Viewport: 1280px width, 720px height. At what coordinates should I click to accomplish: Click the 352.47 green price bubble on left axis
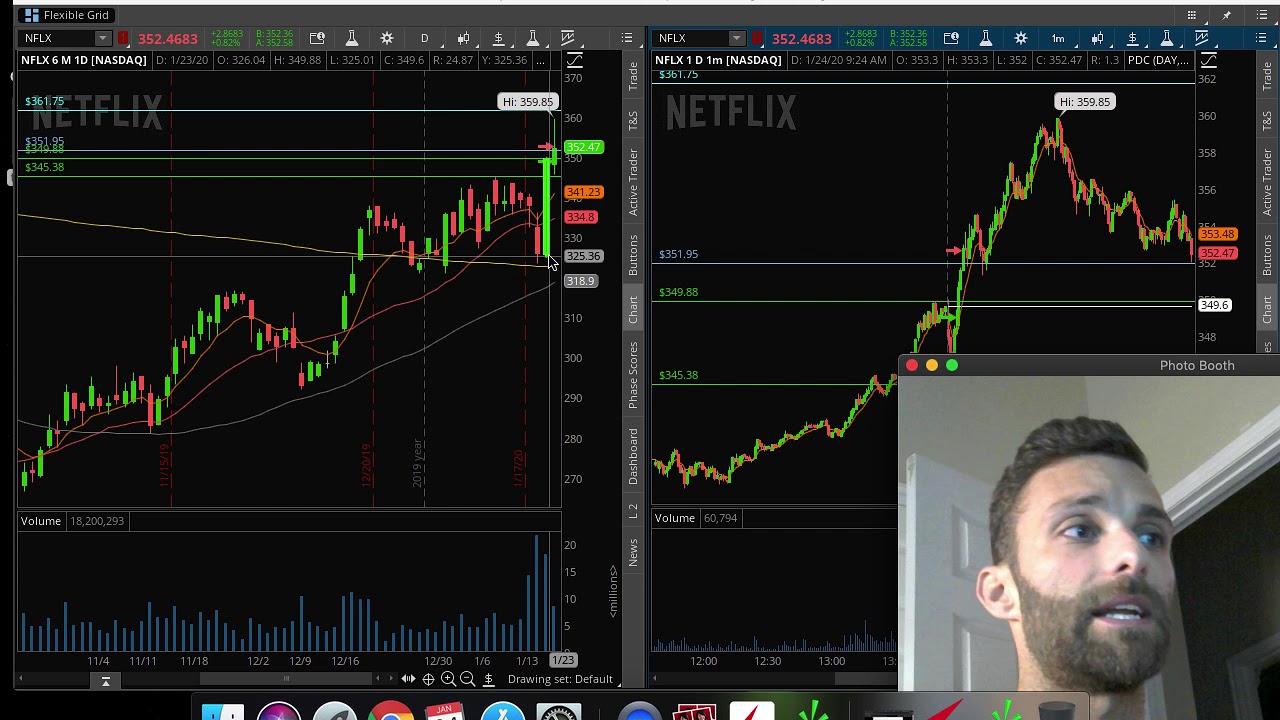(583, 147)
